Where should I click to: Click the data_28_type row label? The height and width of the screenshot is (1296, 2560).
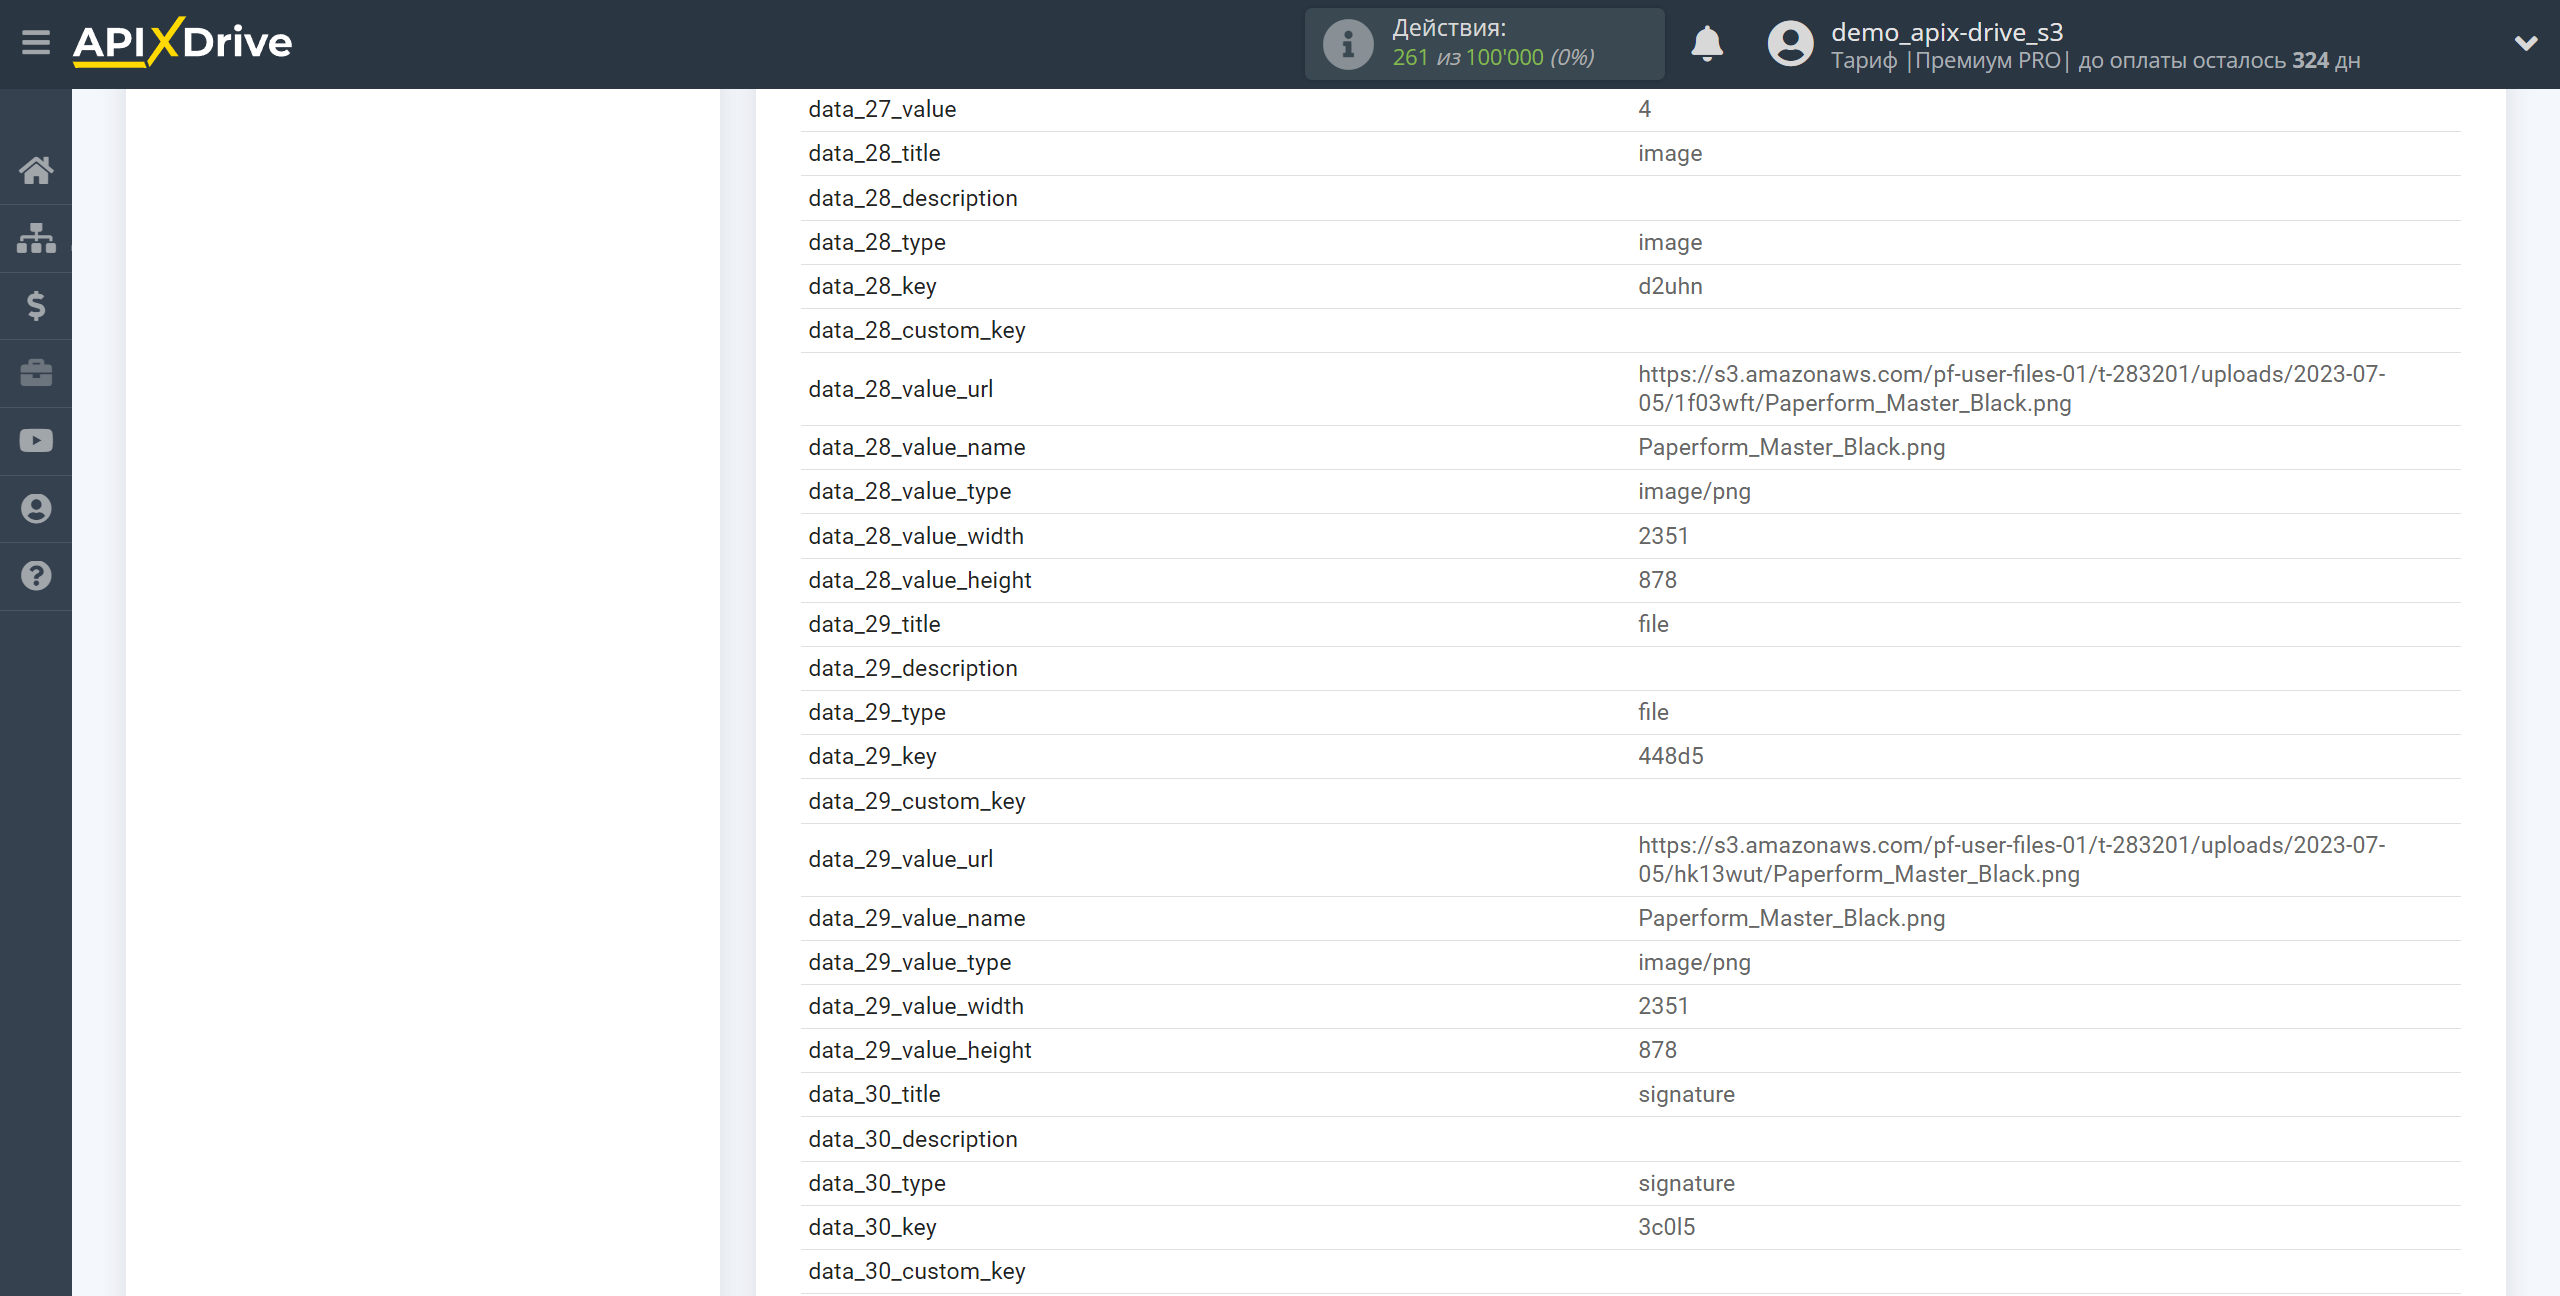[877, 243]
